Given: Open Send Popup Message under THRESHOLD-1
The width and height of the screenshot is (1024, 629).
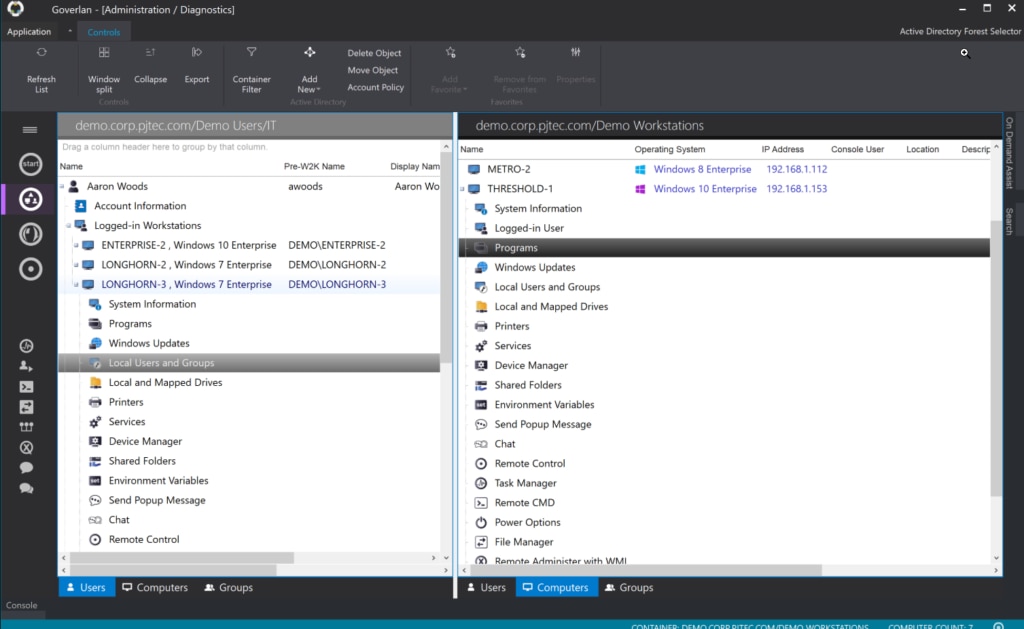Looking at the screenshot, I should coord(543,424).
